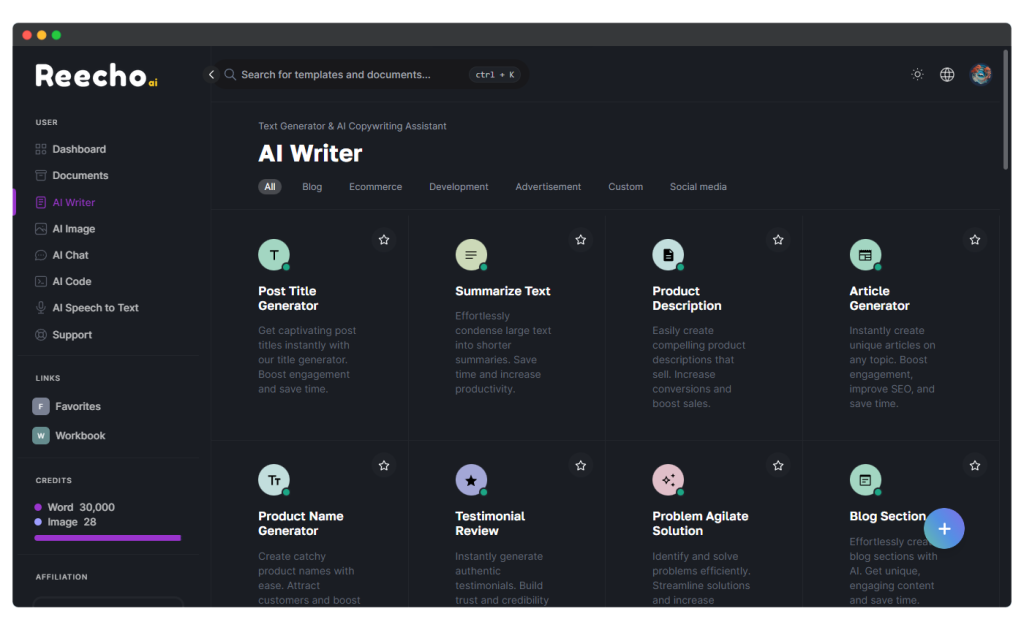
Task: Star the Summarize Text card as favorite
Action: point(580,240)
